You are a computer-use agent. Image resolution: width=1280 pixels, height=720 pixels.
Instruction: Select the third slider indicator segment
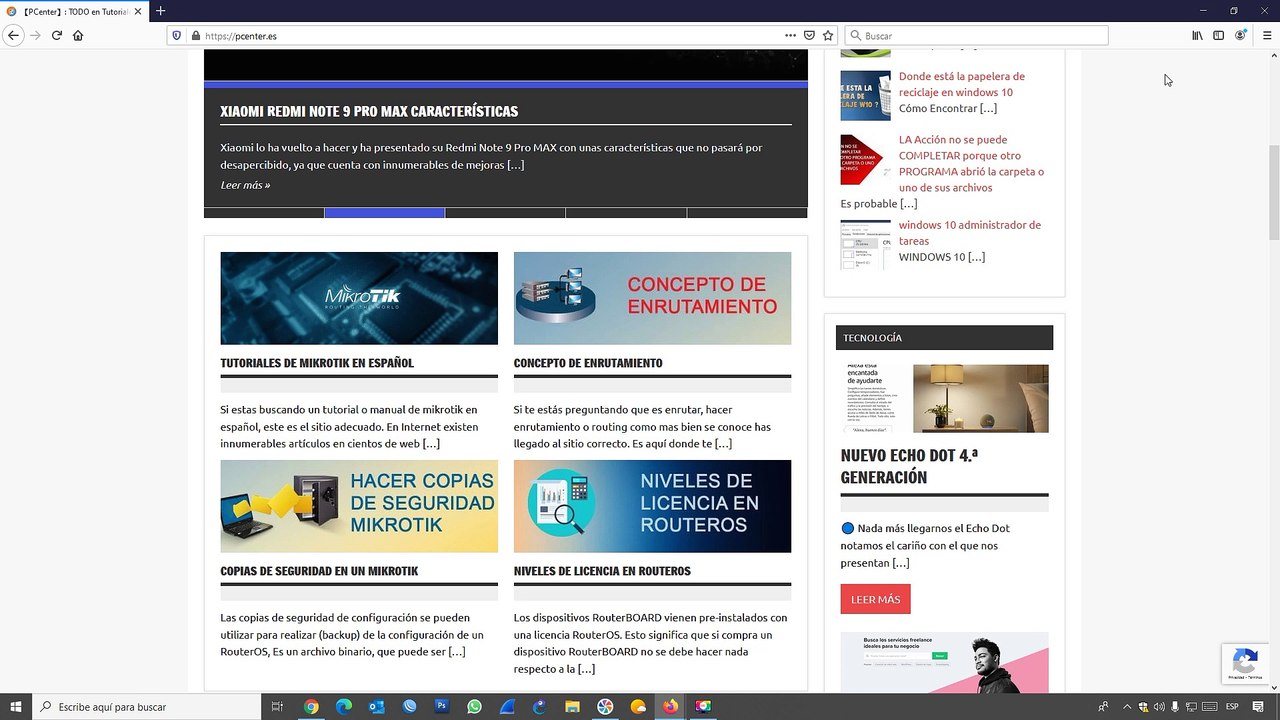(x=505, y=213)
